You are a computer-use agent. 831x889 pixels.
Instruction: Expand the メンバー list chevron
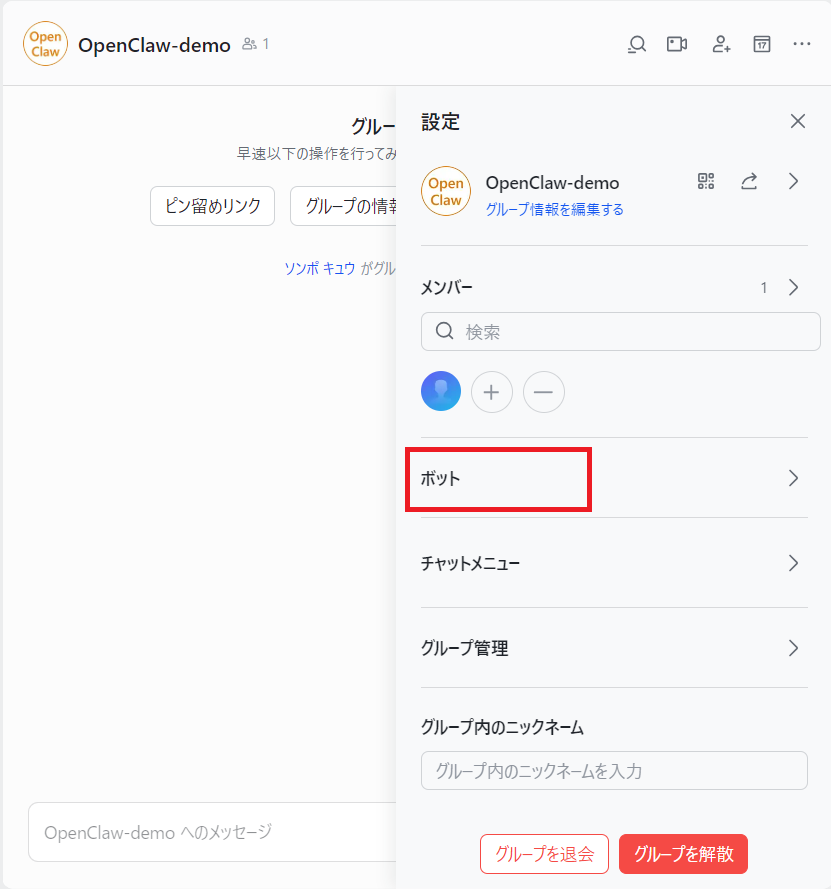tap(794, 287)
